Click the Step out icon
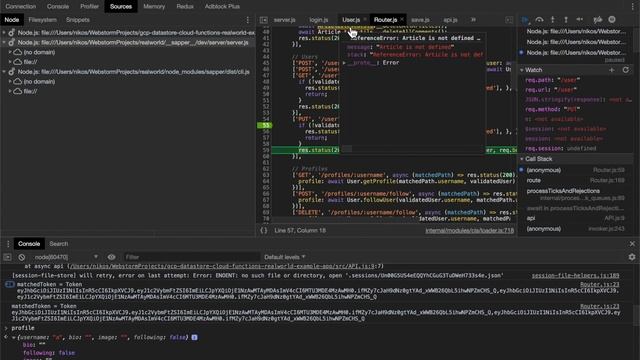The image size is (640, 360). (x=566, y=20)
